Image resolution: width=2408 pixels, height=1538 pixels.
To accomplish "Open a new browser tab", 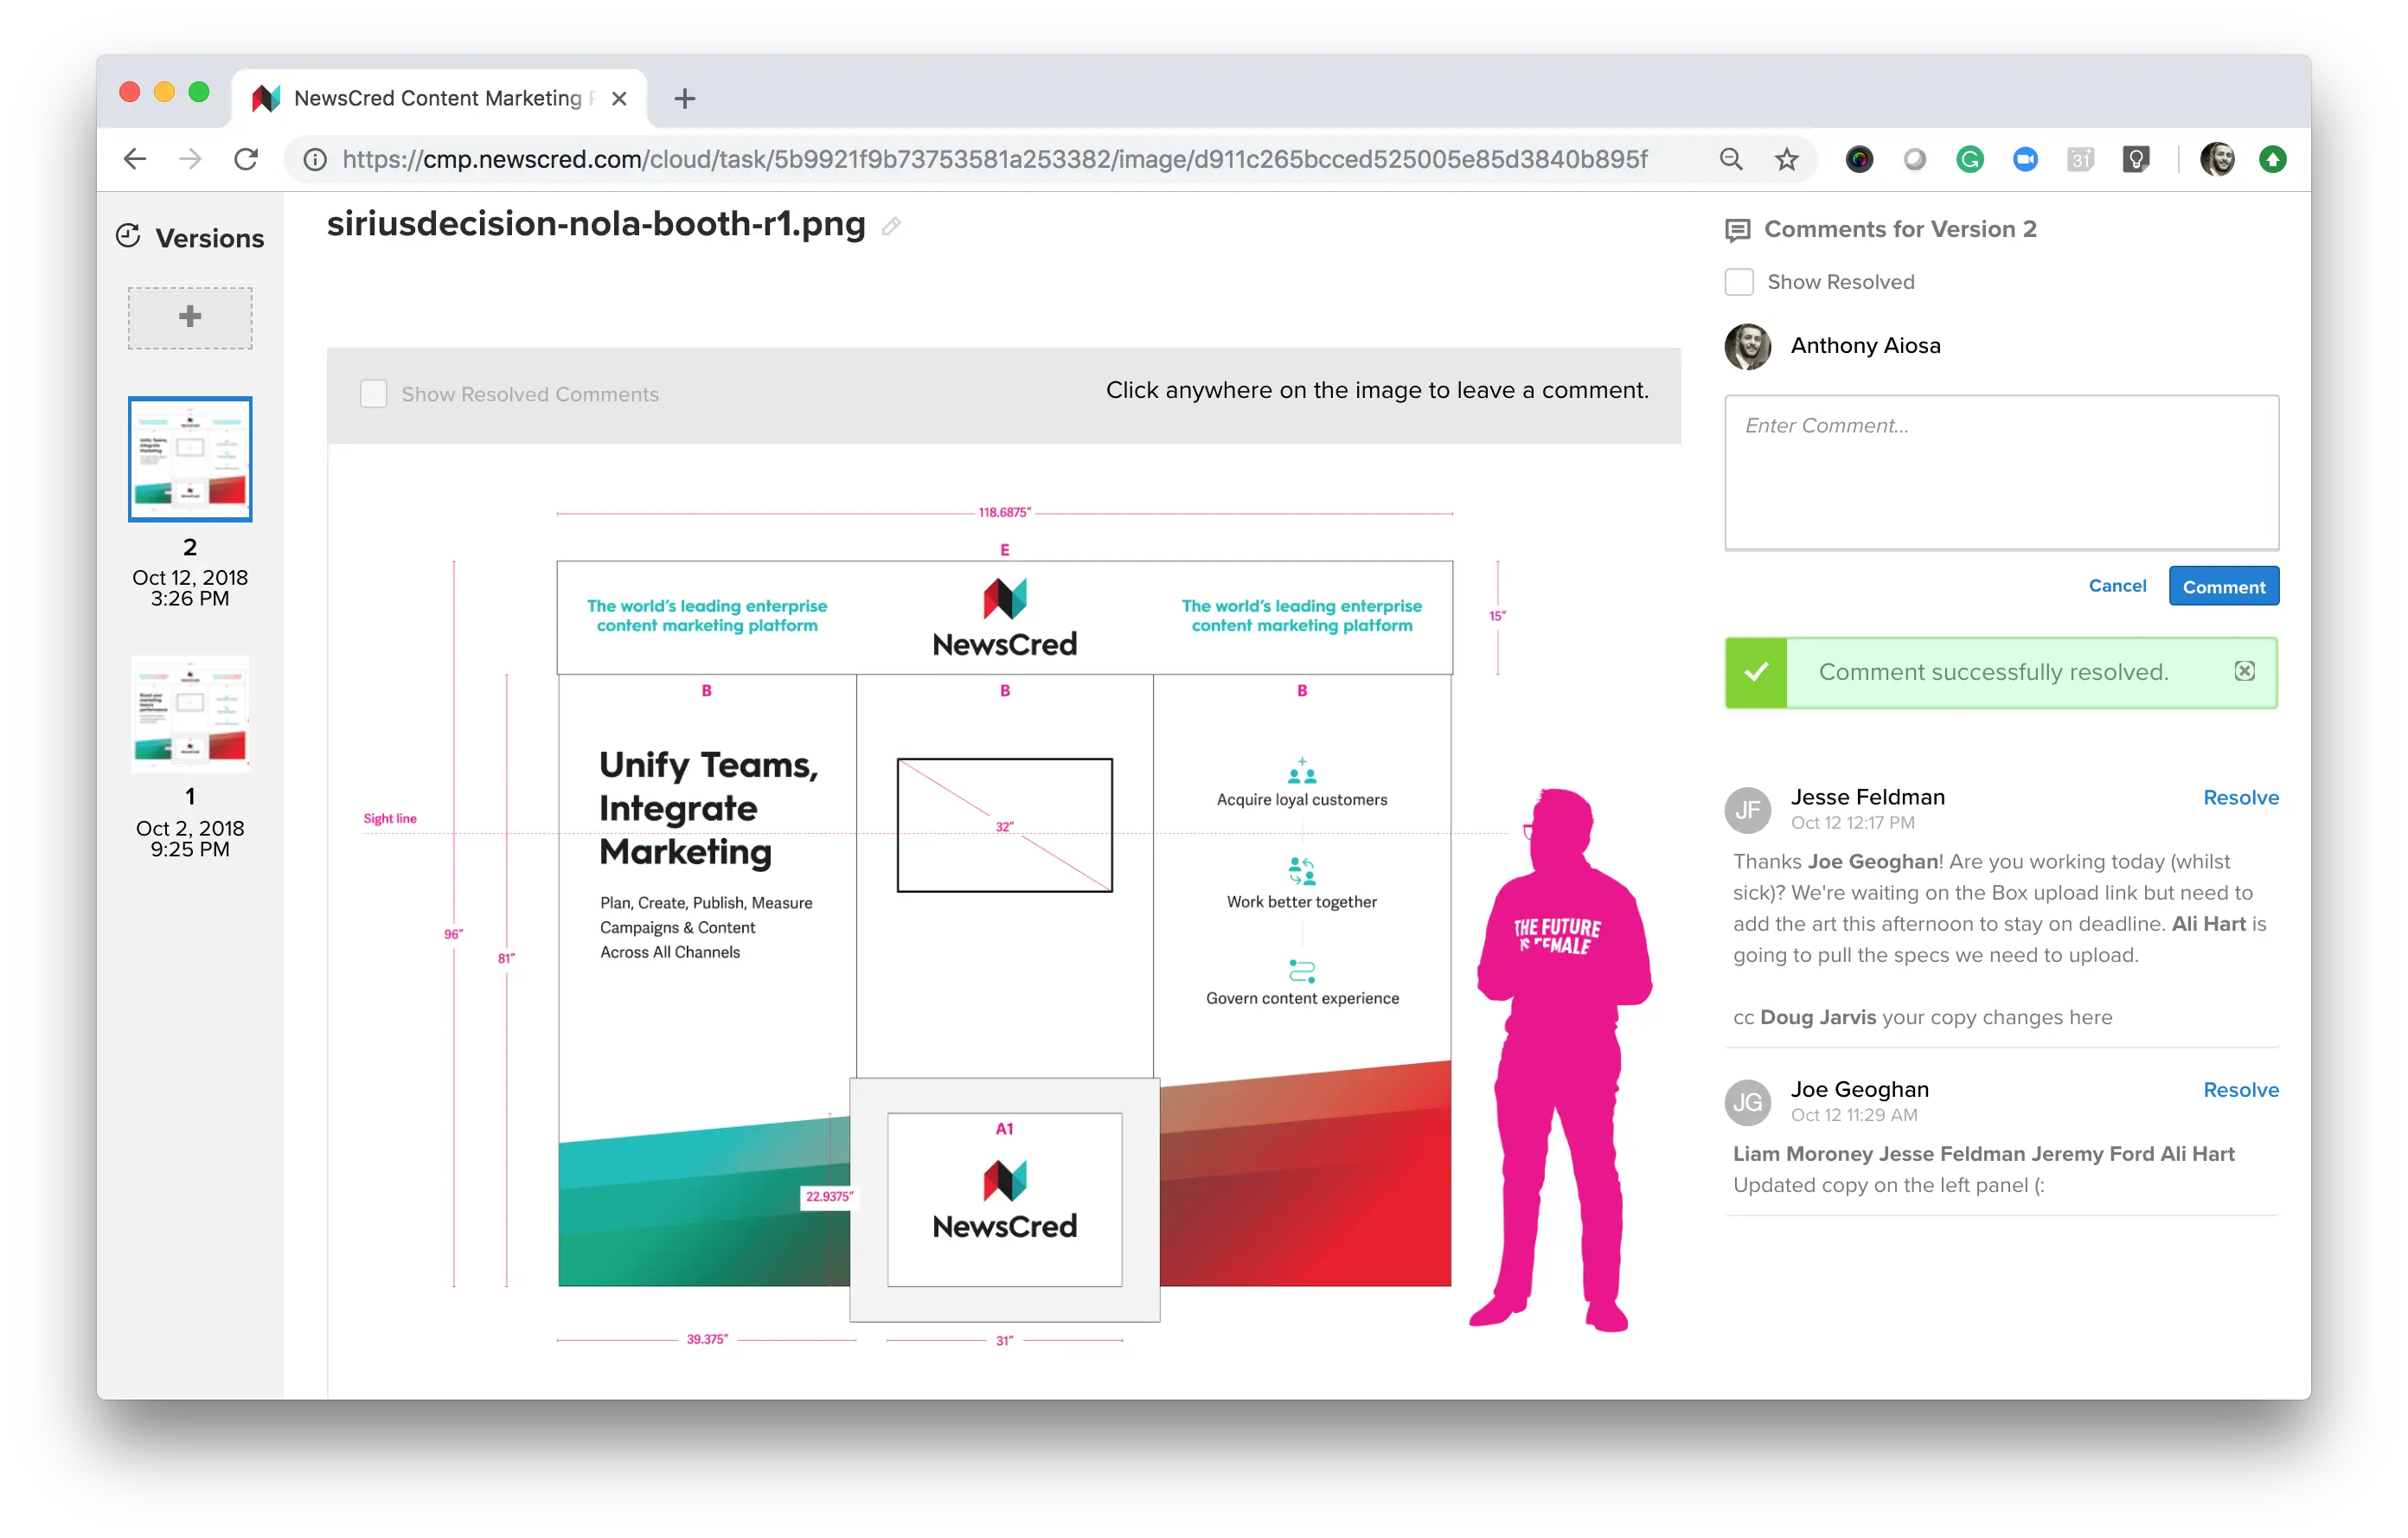I will click(x=685, y=98).
